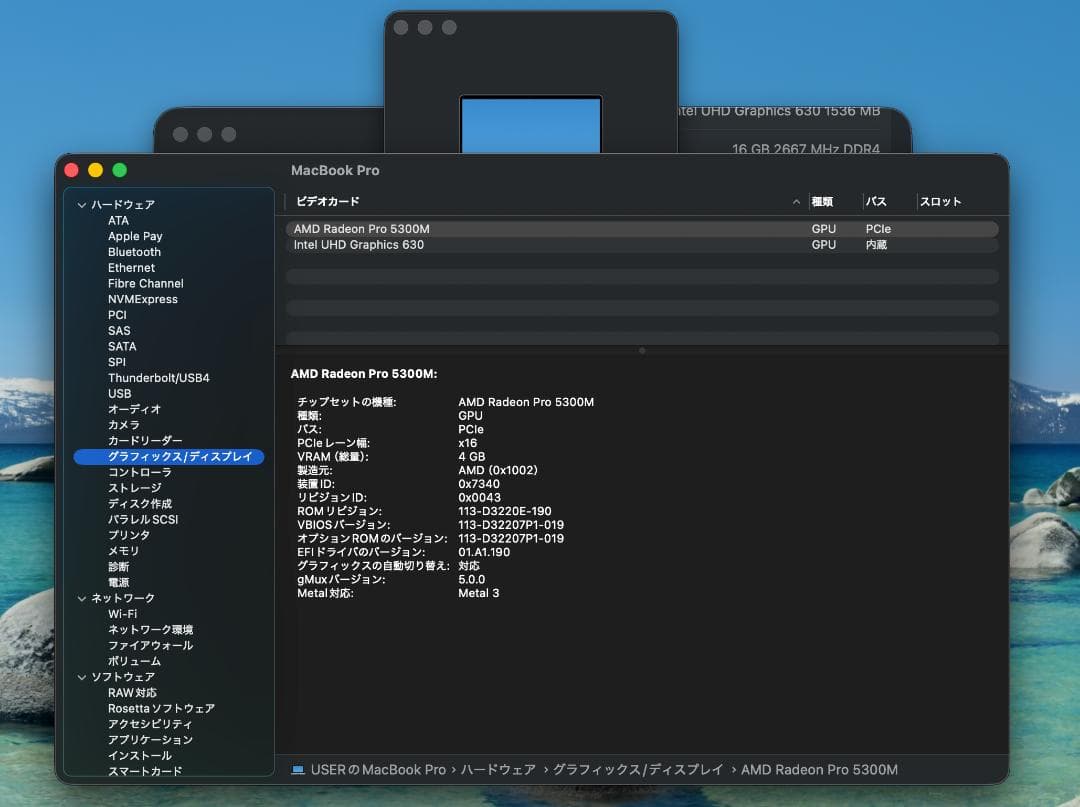Click ハードウェア in the path bar
Screen dimensions: 1080x807
498,770
